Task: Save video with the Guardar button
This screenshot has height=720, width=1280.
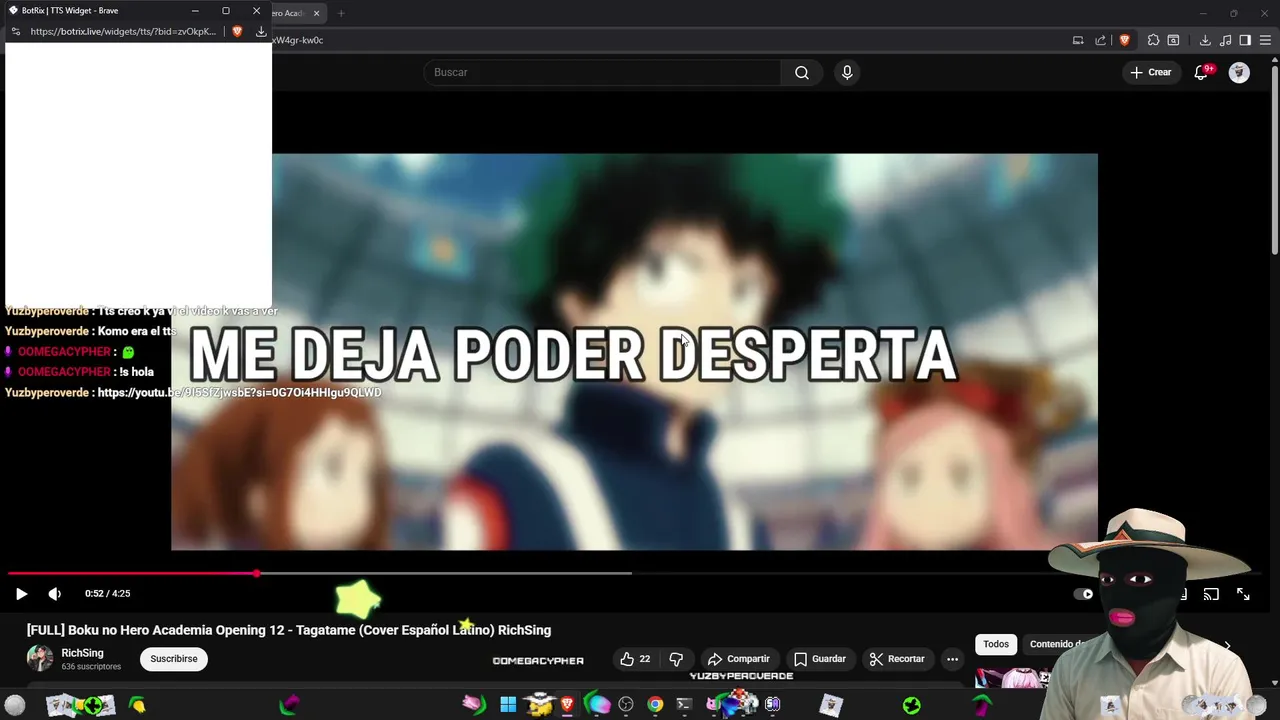Action: [x=820, y=659]
